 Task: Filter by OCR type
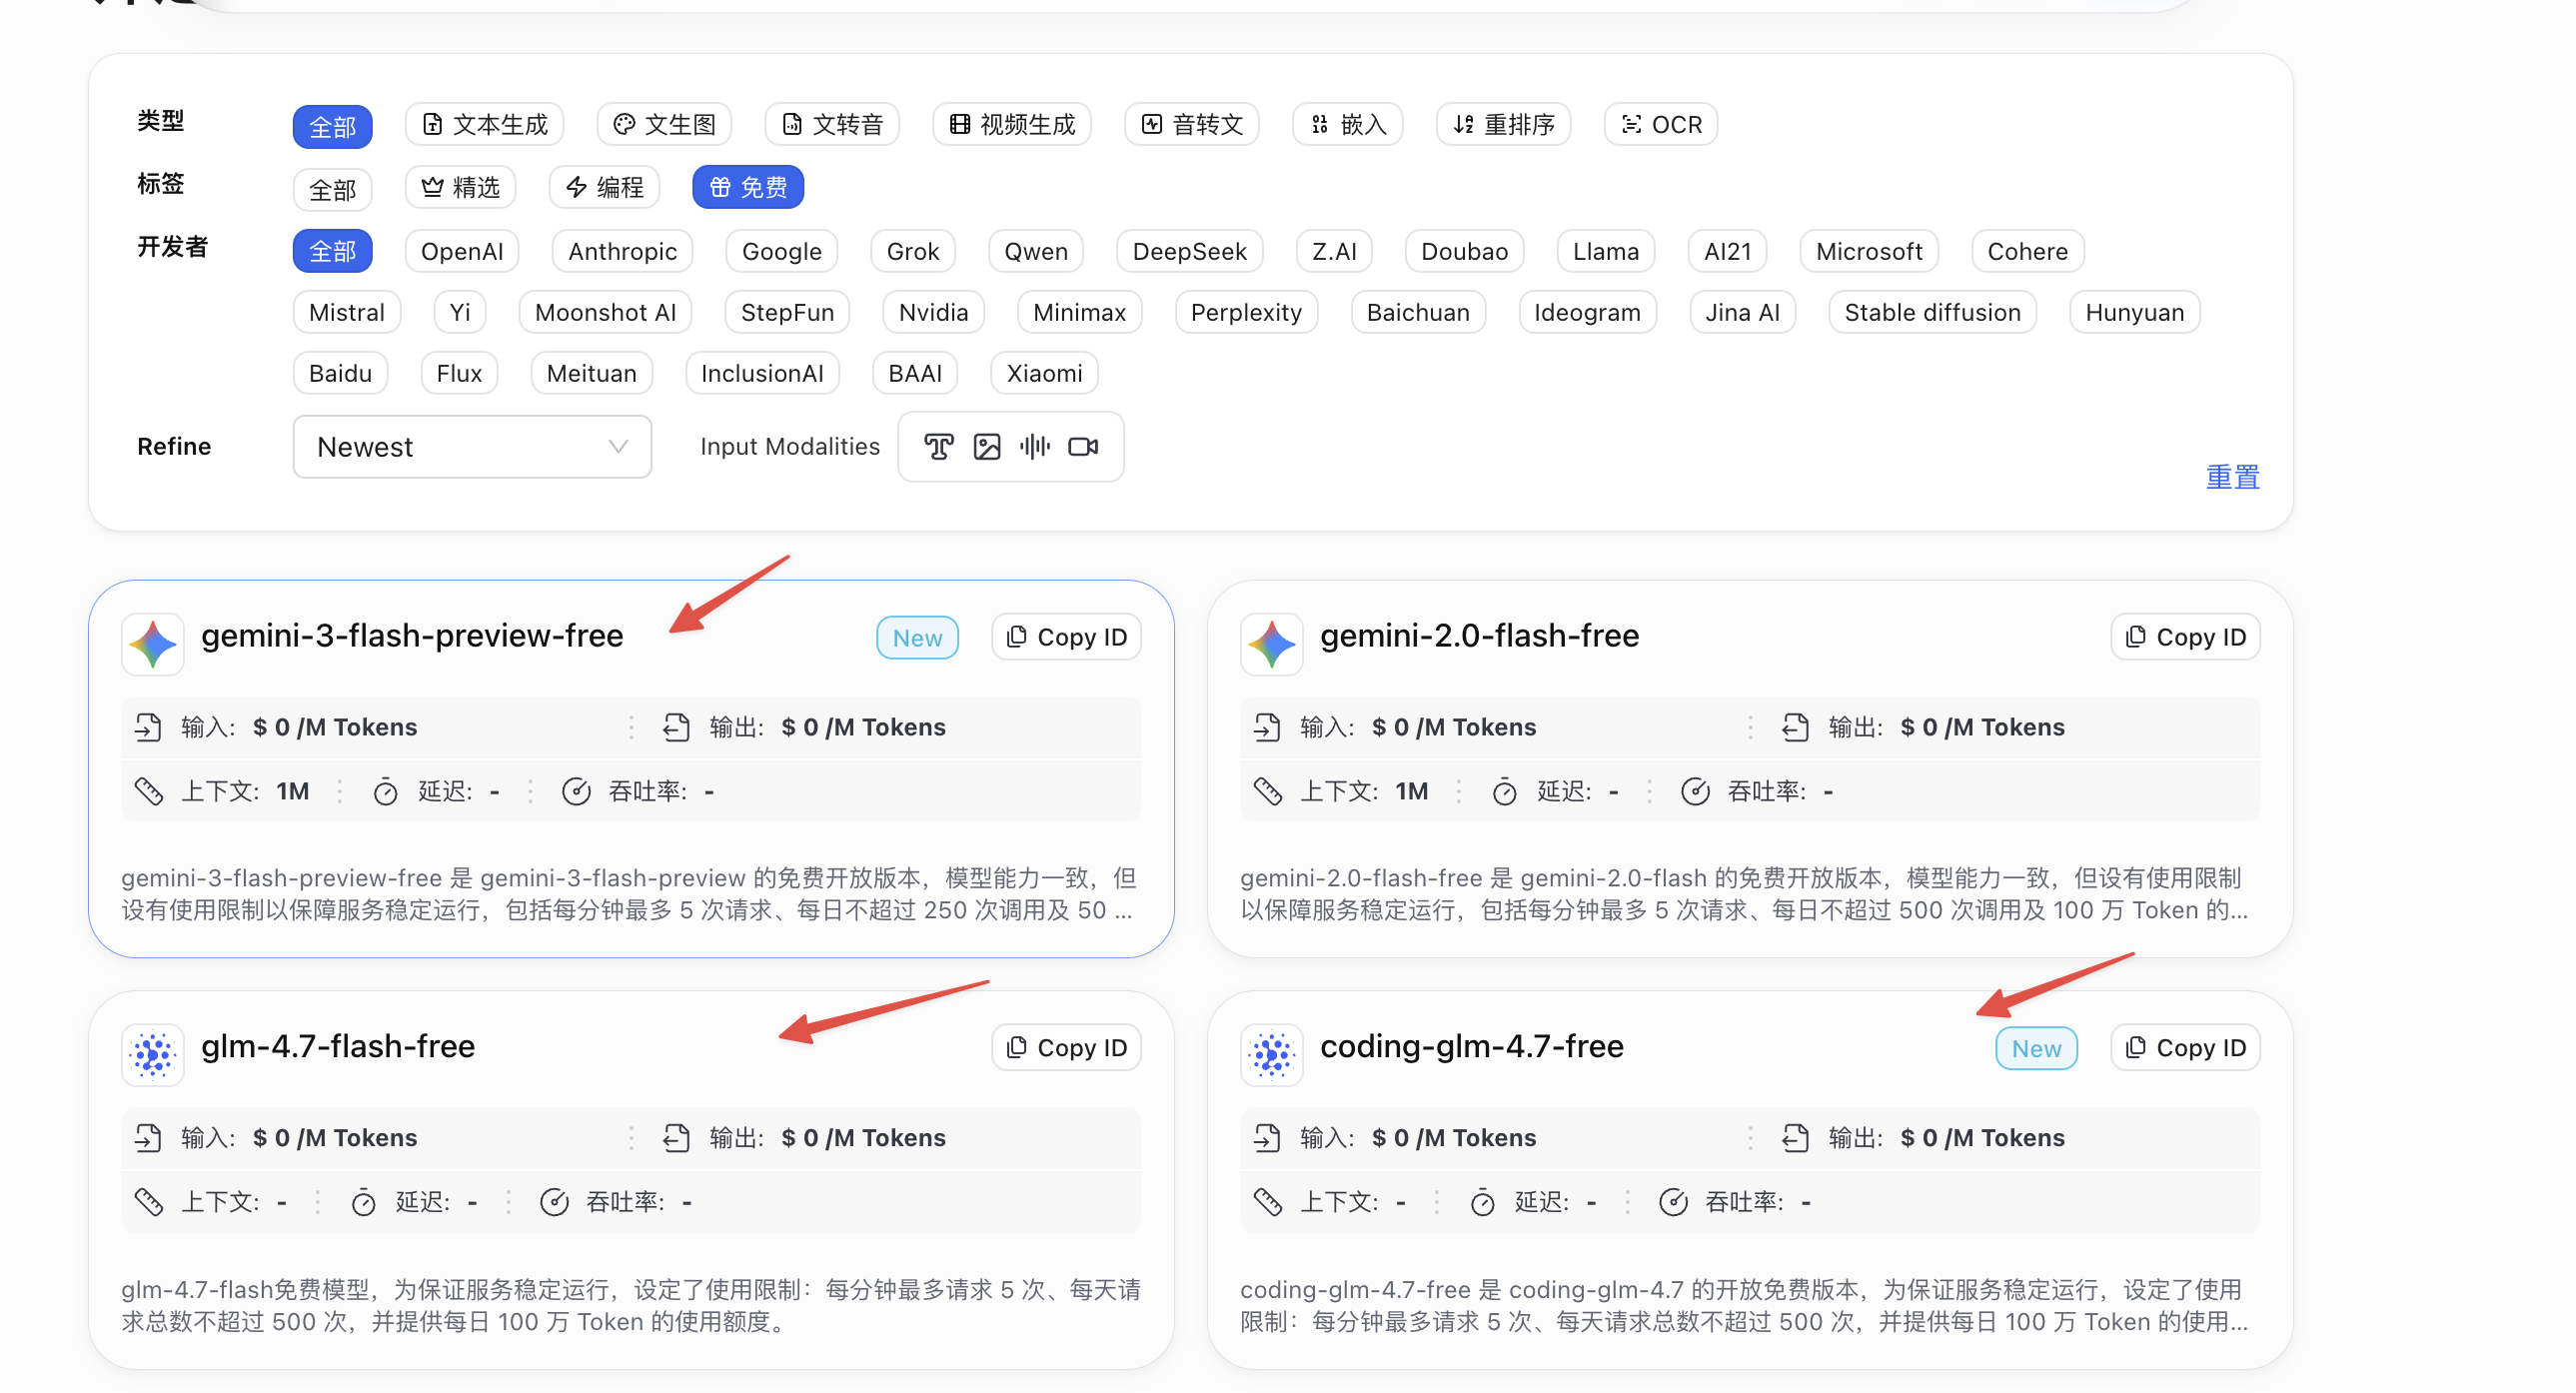click(x=1661, y=124)
